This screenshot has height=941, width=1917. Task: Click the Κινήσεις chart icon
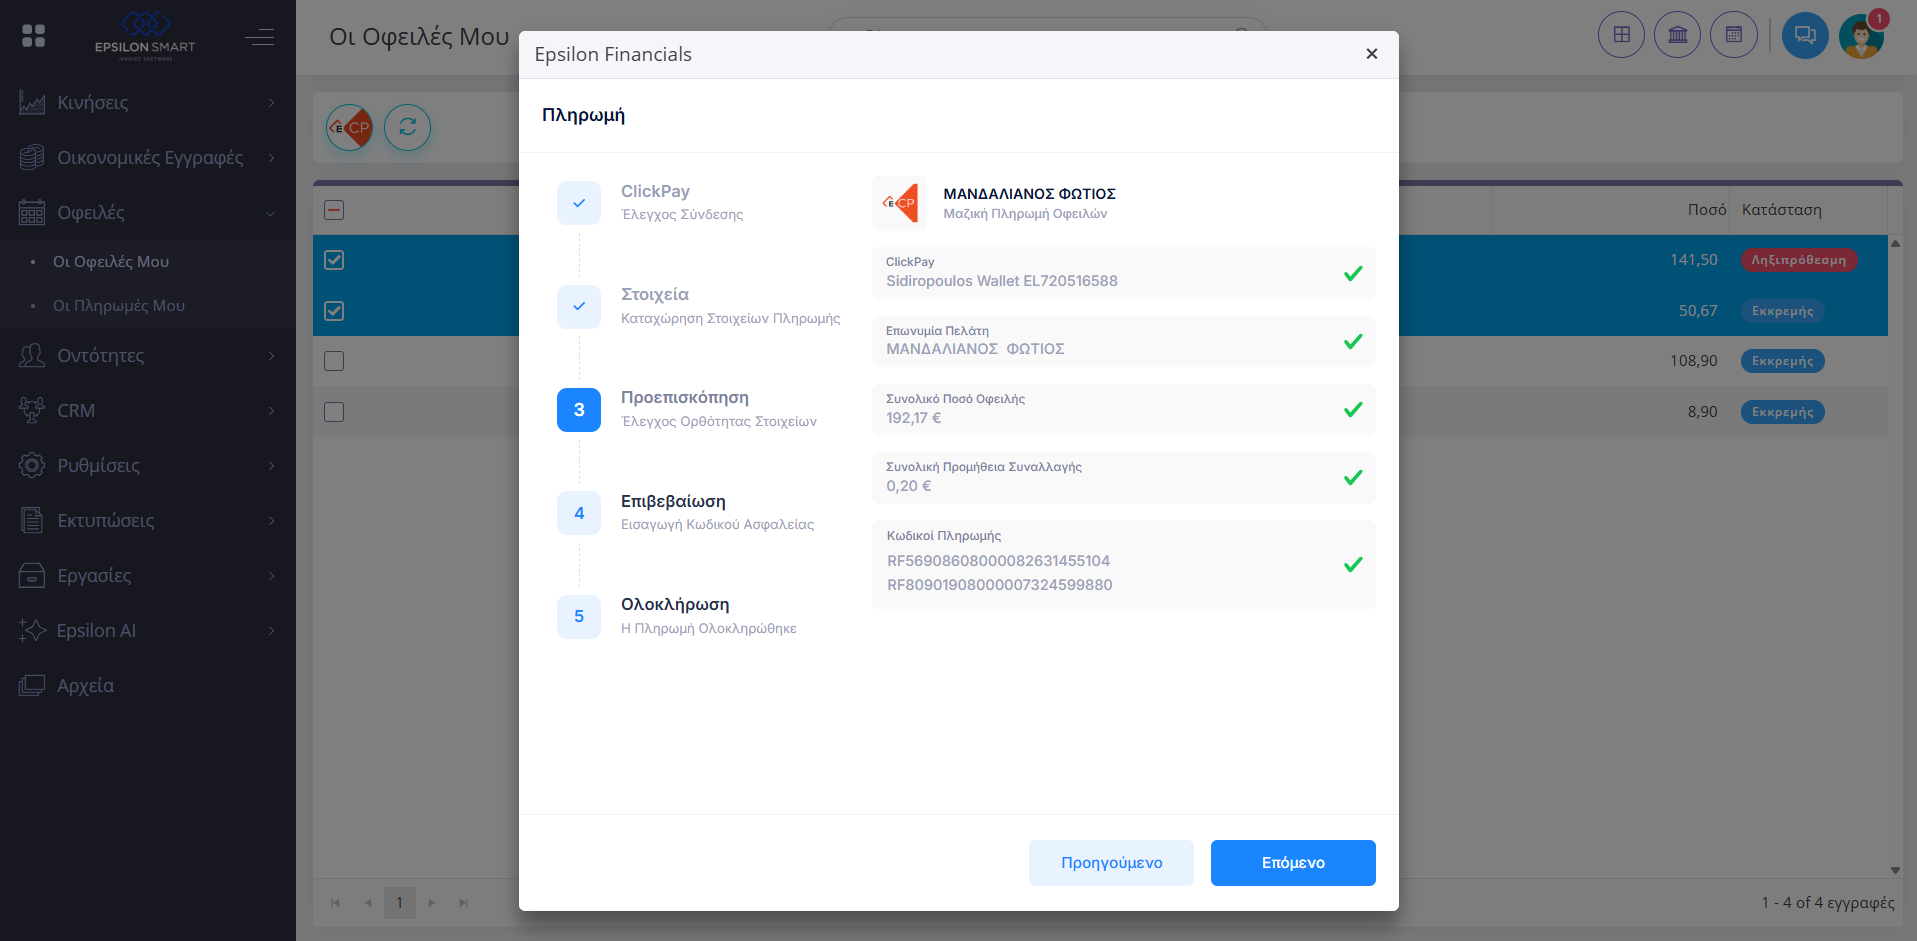(32, 103)
